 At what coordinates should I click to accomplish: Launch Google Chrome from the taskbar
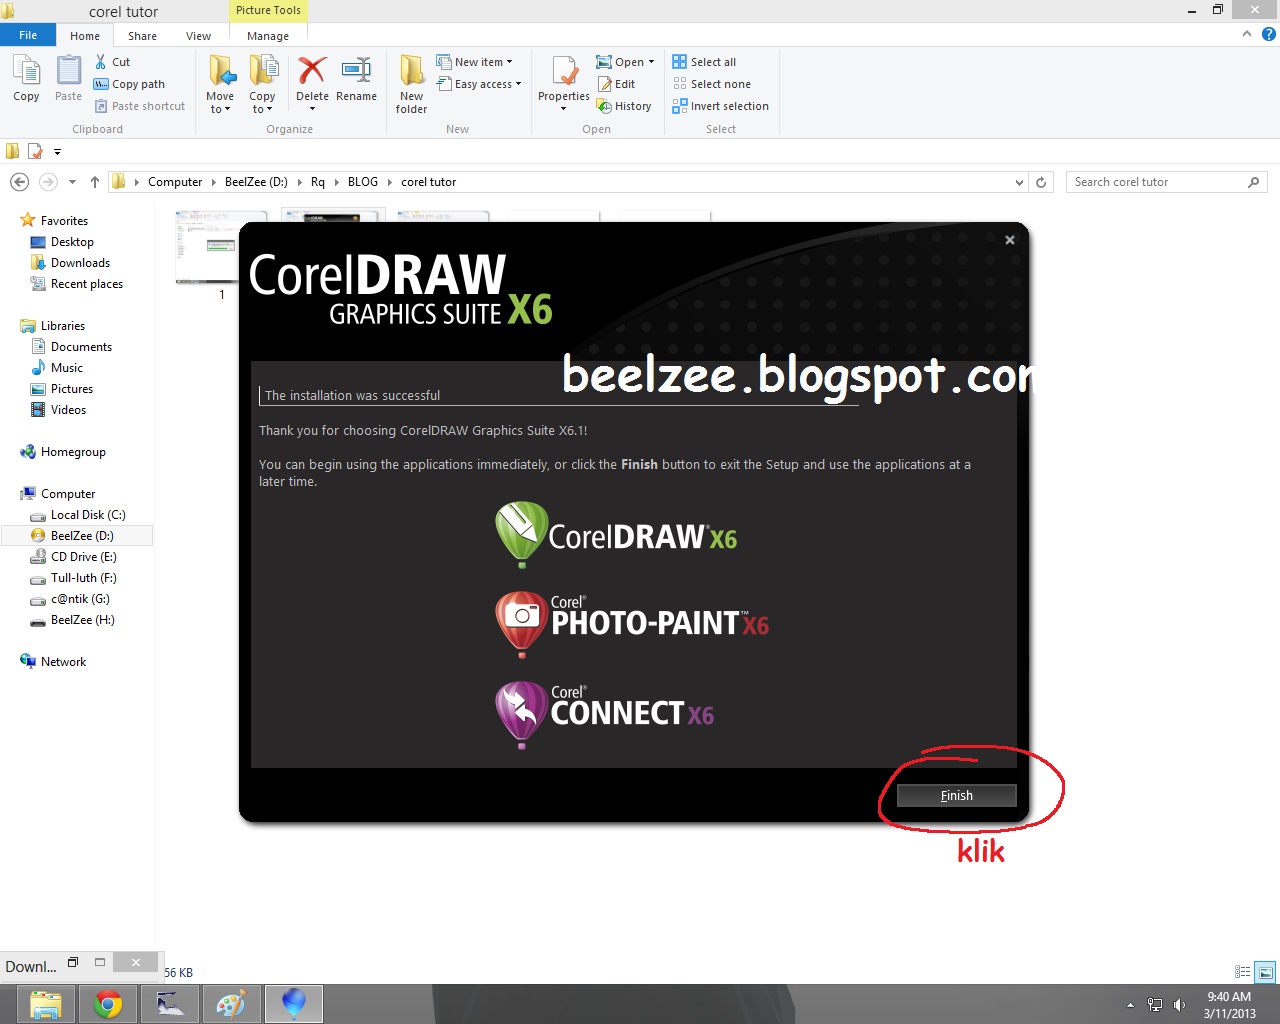click(108, 1004)
